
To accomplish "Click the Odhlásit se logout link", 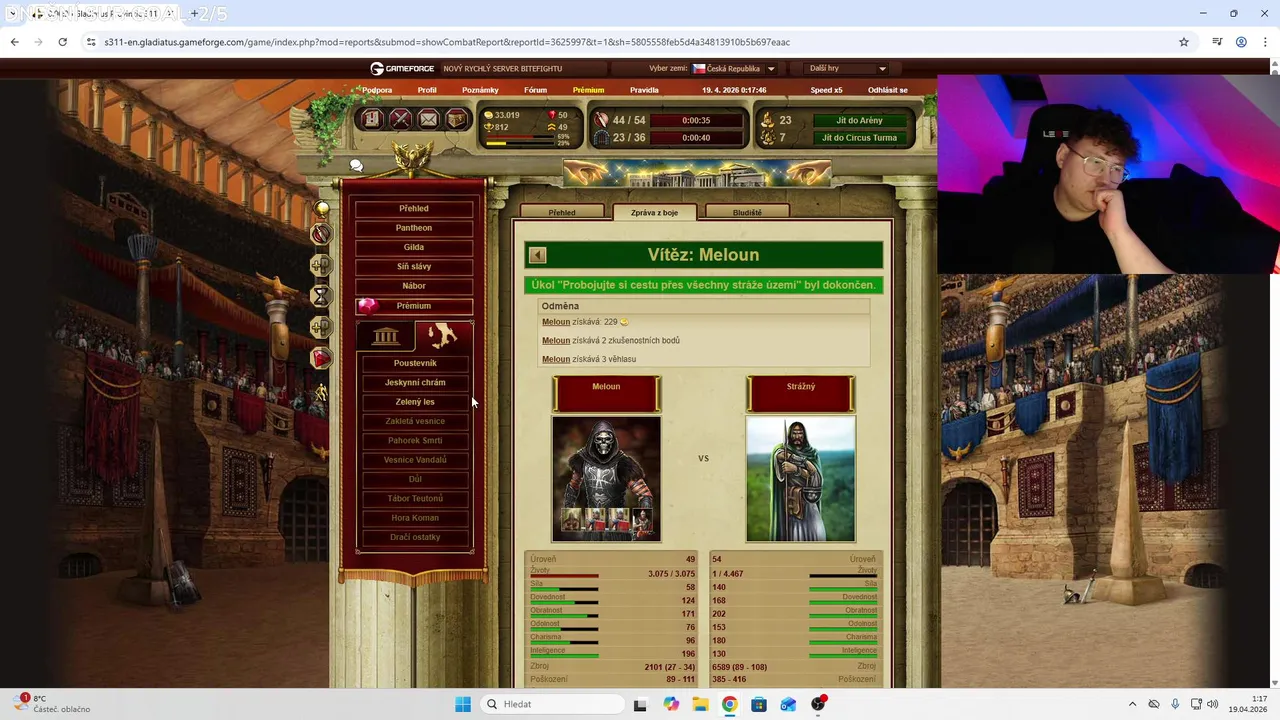I will coord(888,90).
